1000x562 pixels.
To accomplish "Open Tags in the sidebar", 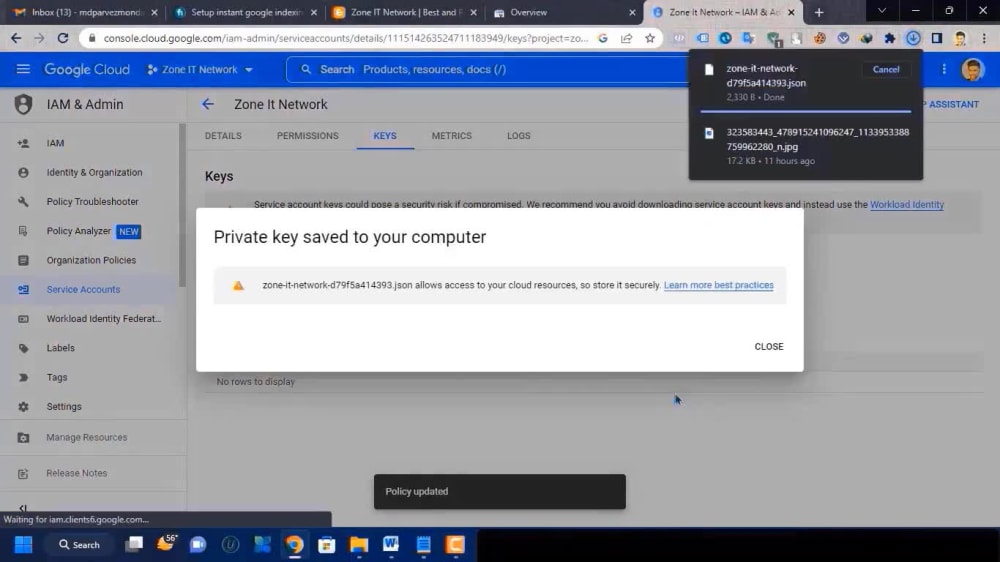I will 57,377.
